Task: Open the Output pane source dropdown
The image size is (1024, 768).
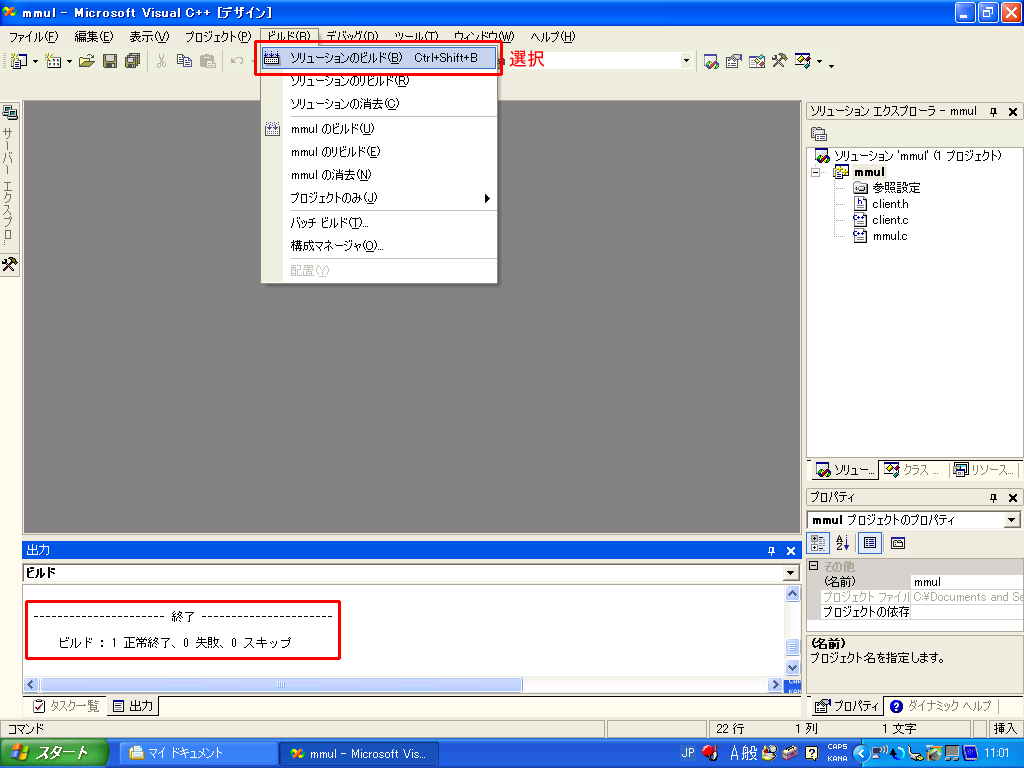Action: [x=790, y=573]
